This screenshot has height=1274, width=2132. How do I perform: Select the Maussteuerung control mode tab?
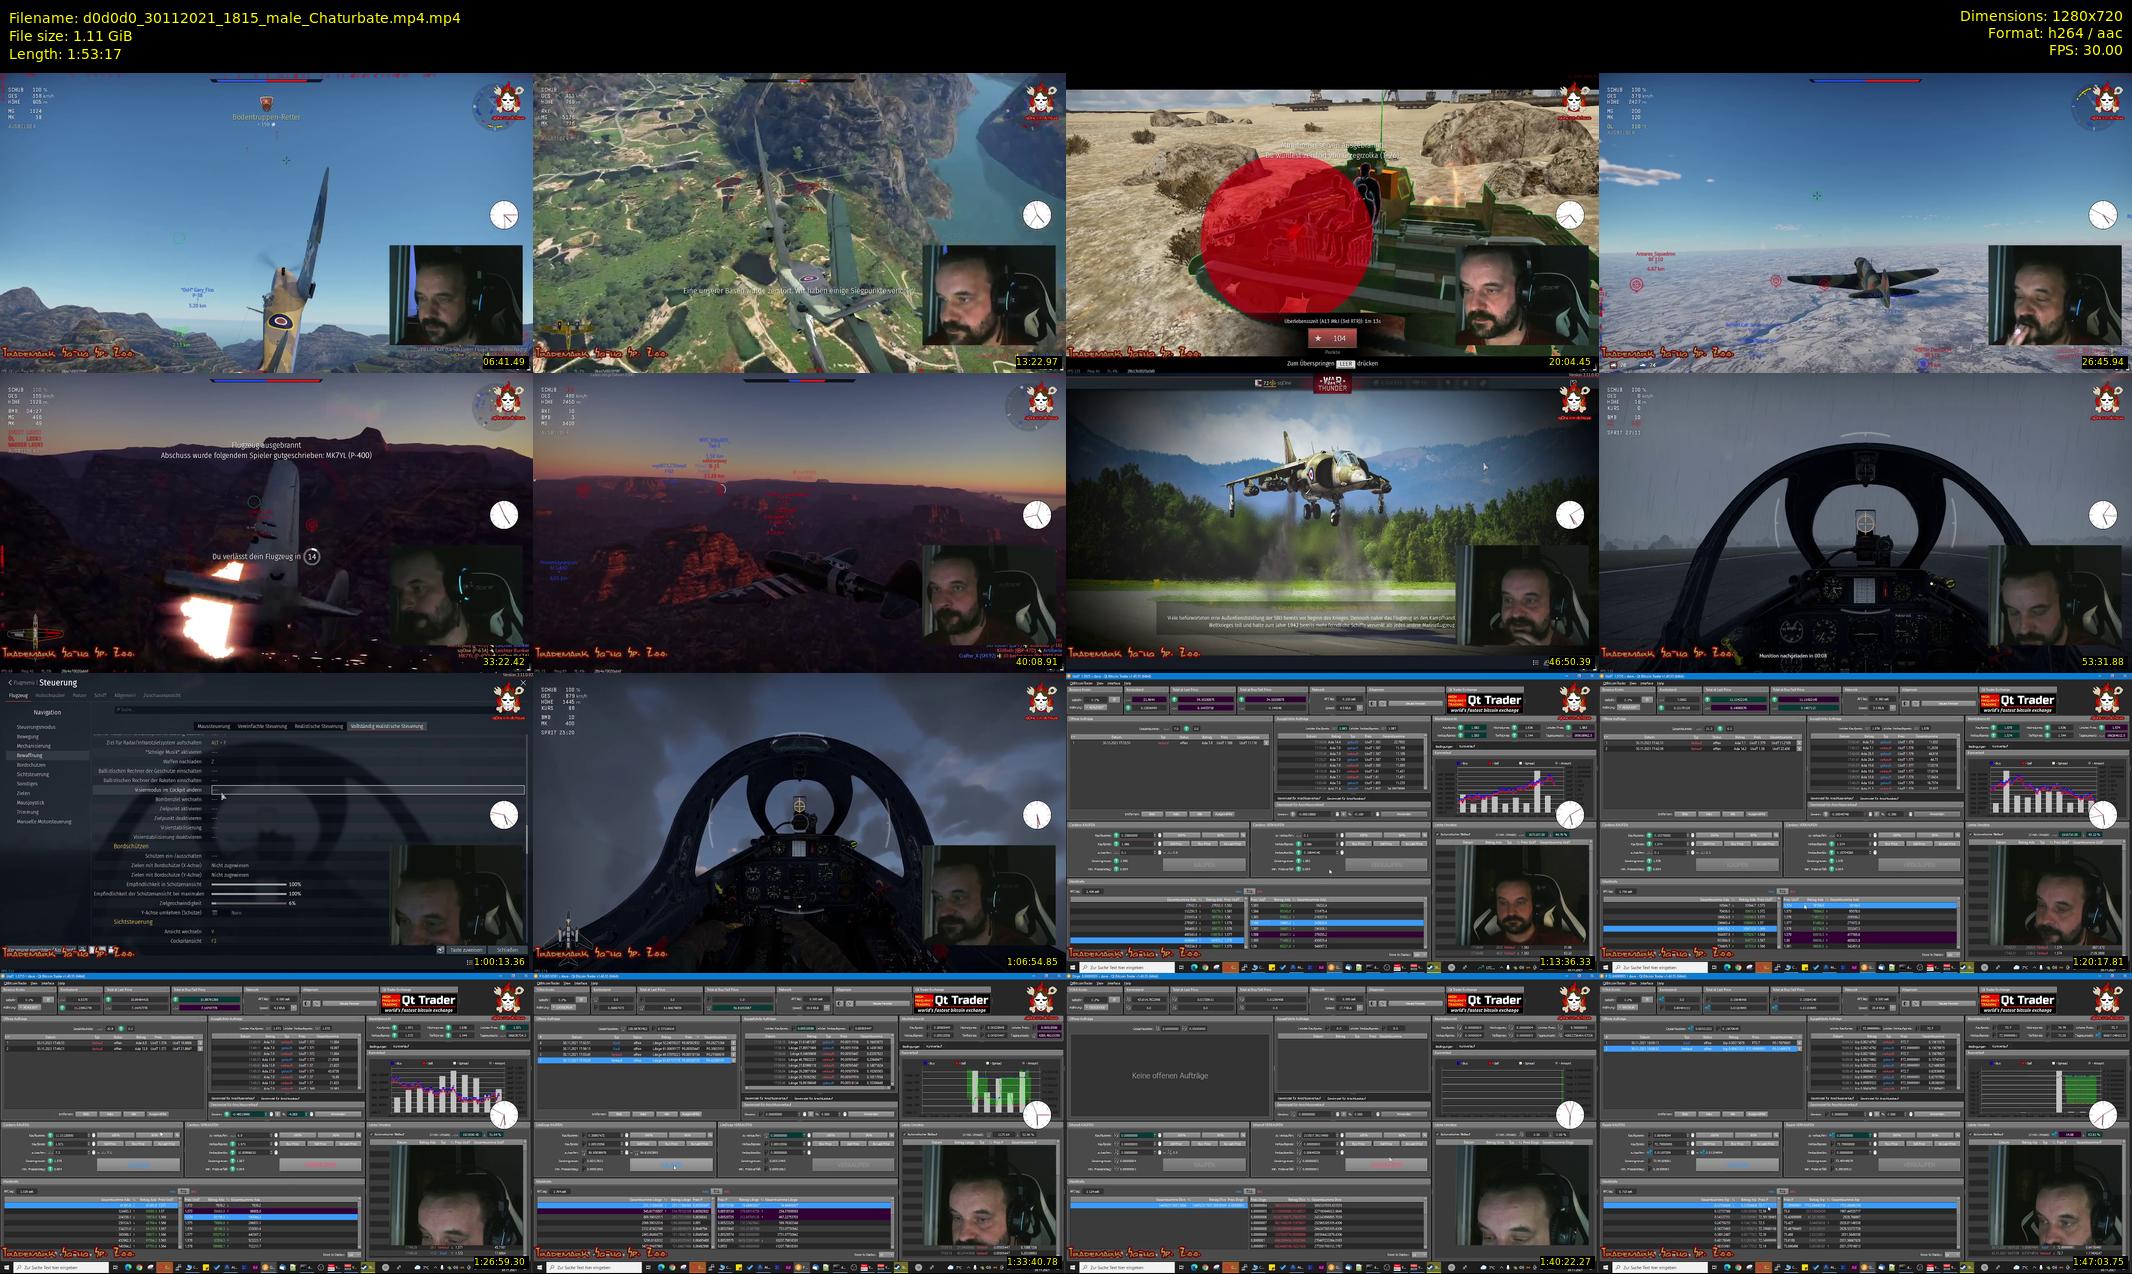(214, 726)
